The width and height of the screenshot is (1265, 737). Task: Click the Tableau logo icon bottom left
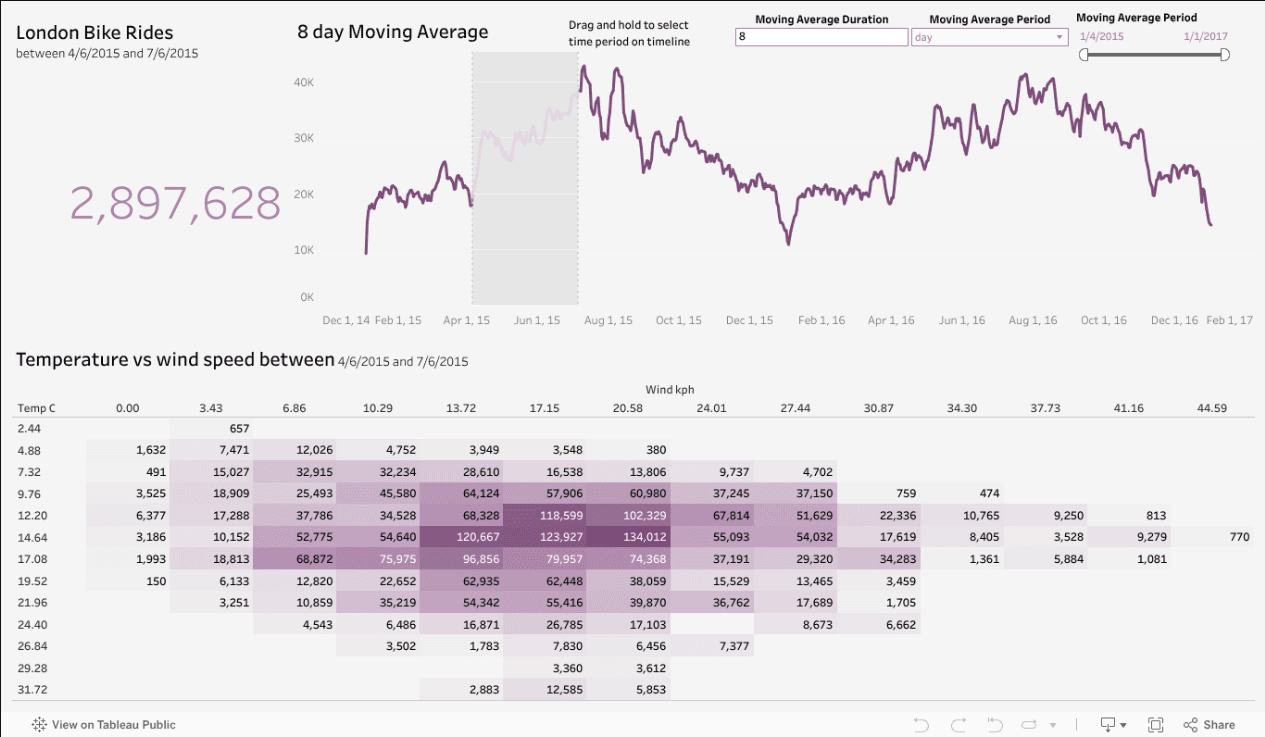tap(38, 724)
